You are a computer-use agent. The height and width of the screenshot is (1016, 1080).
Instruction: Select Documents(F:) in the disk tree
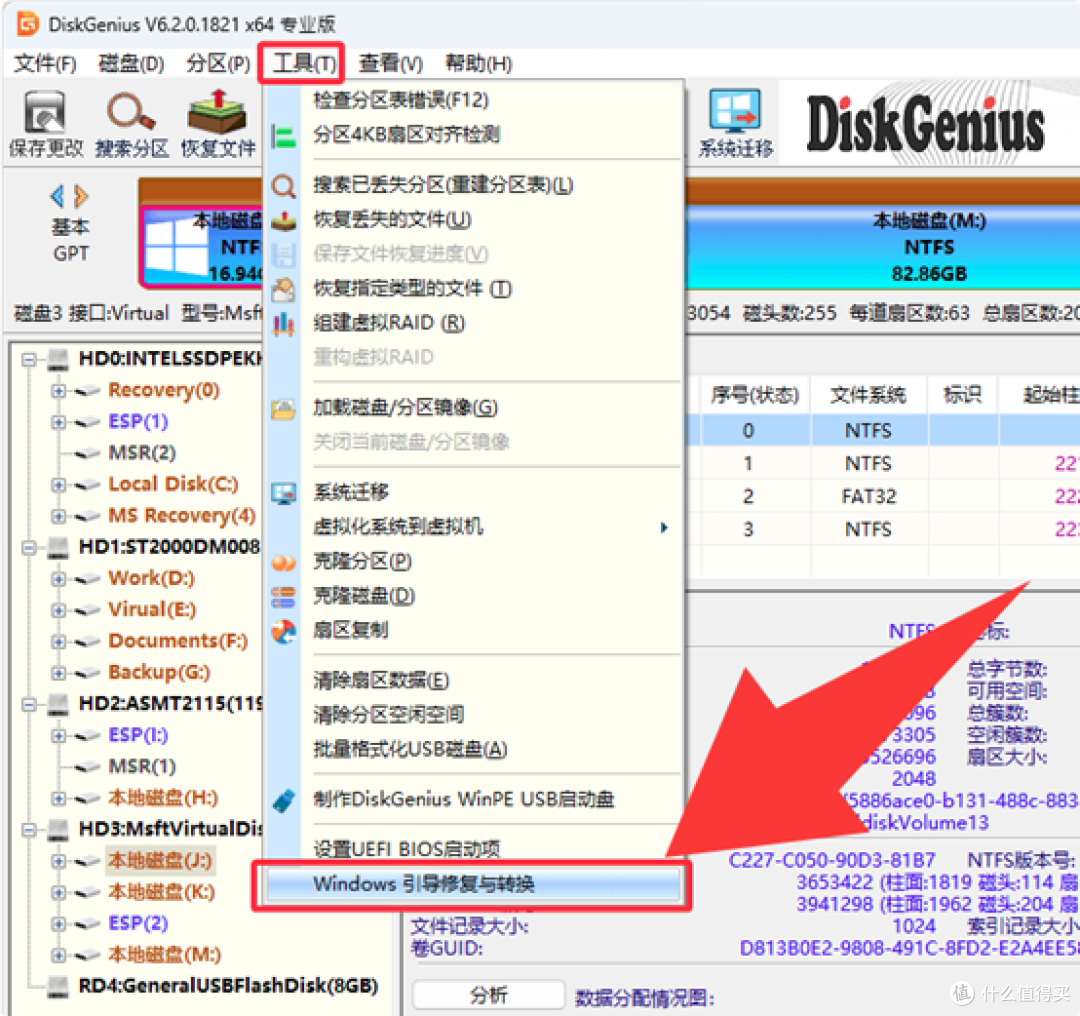point(178,641)
